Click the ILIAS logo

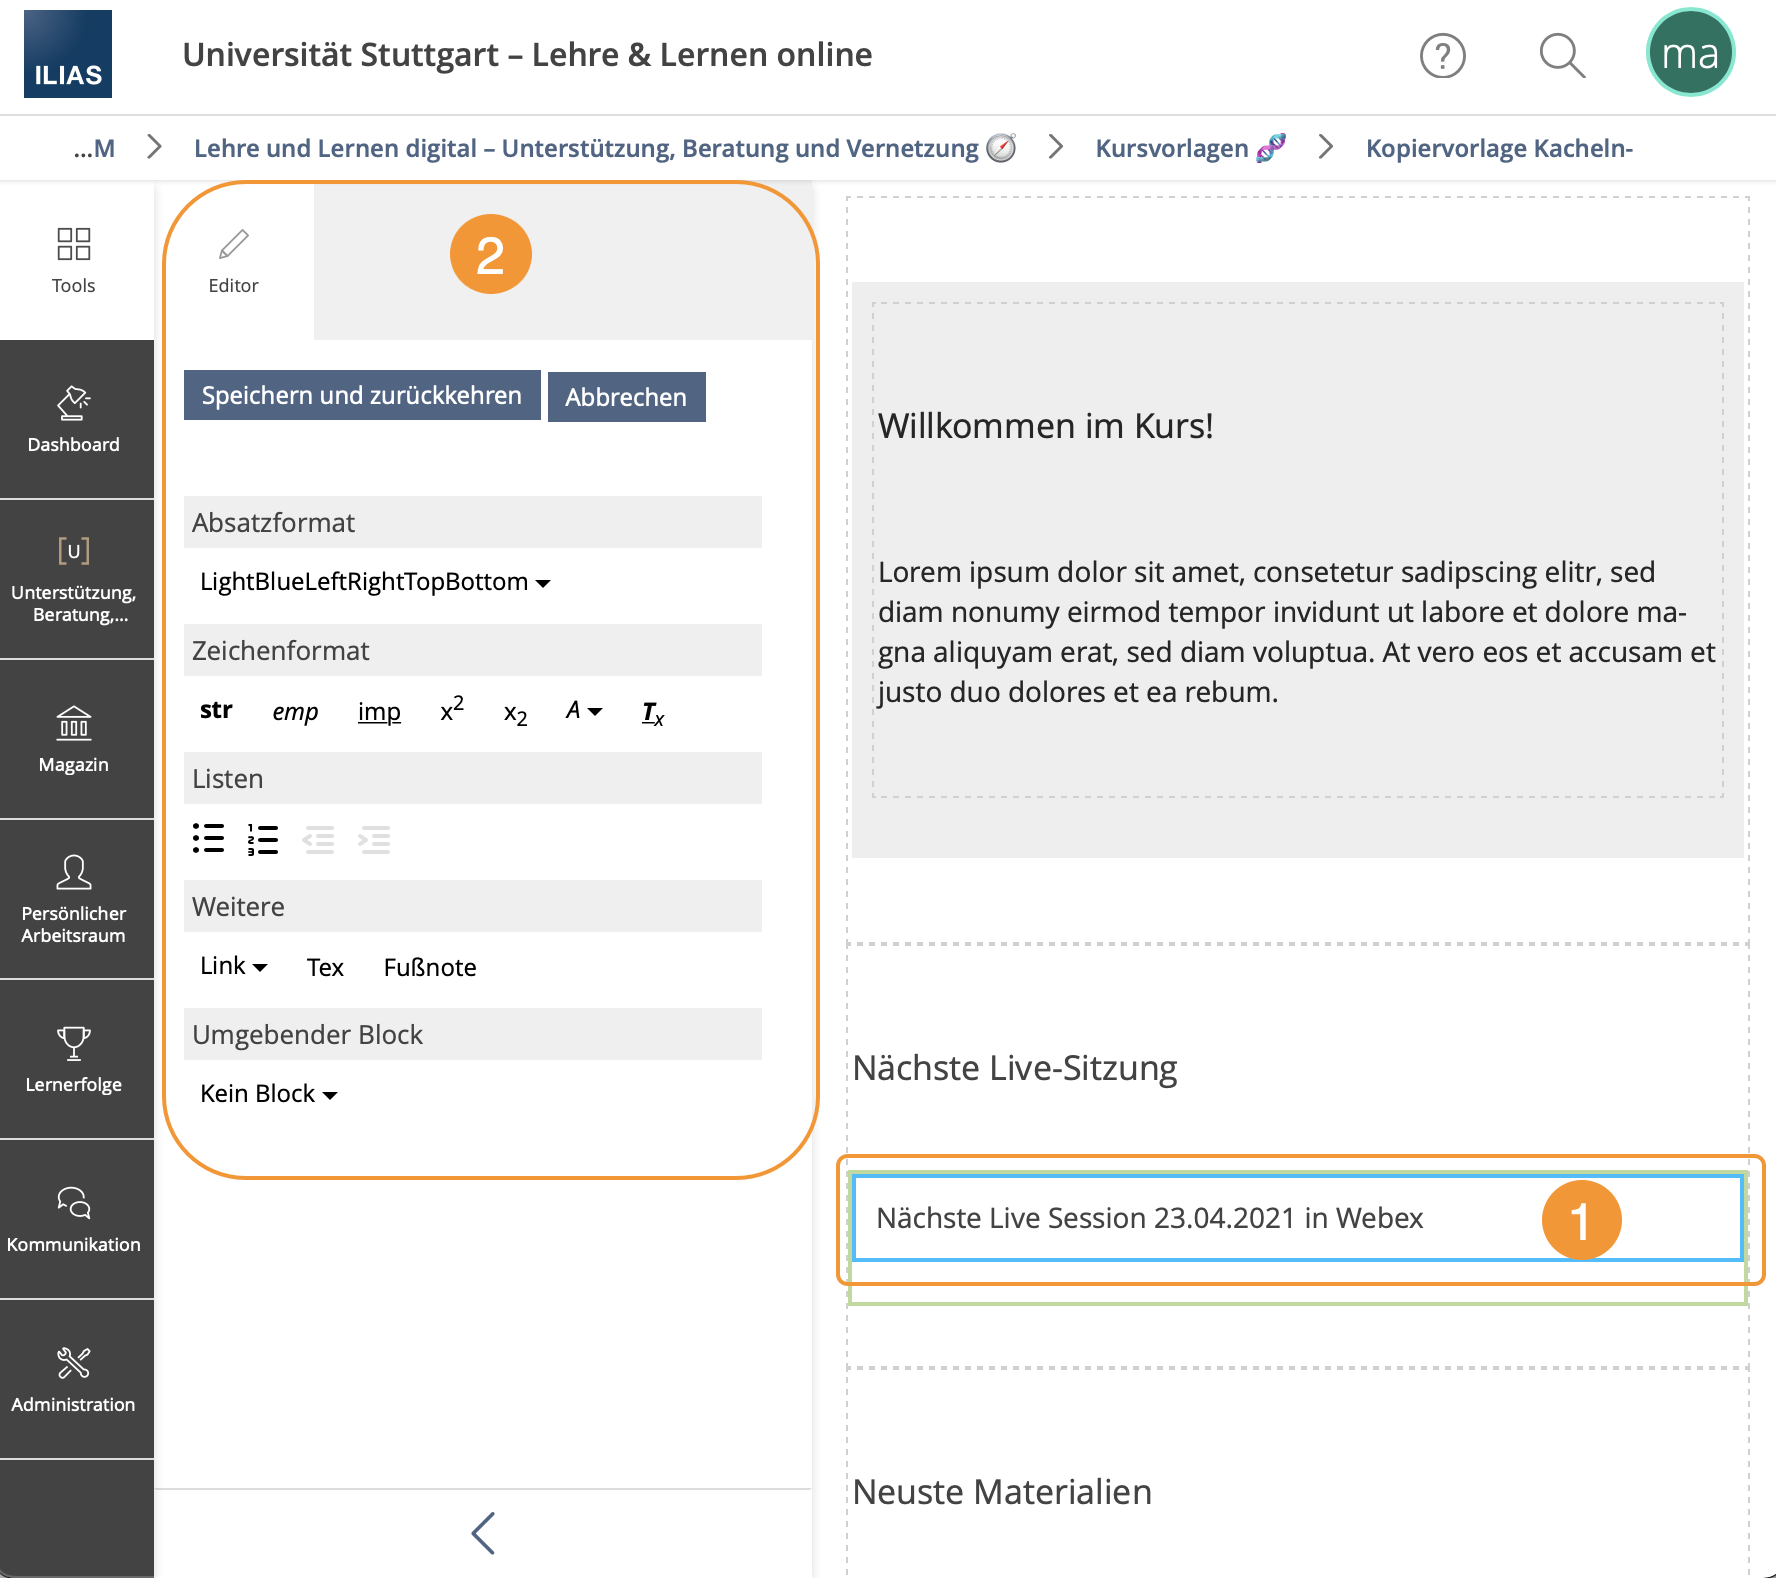pyautogui.click(x=68, y=54)
